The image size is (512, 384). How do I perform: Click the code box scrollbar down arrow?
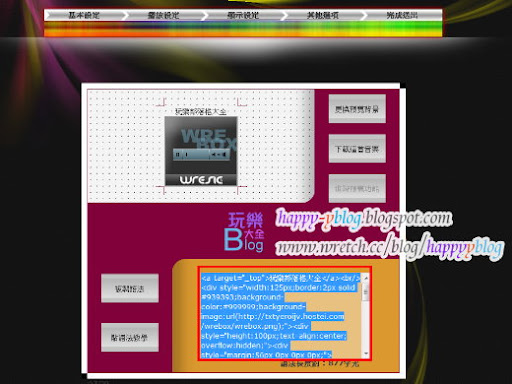[366, 354]
